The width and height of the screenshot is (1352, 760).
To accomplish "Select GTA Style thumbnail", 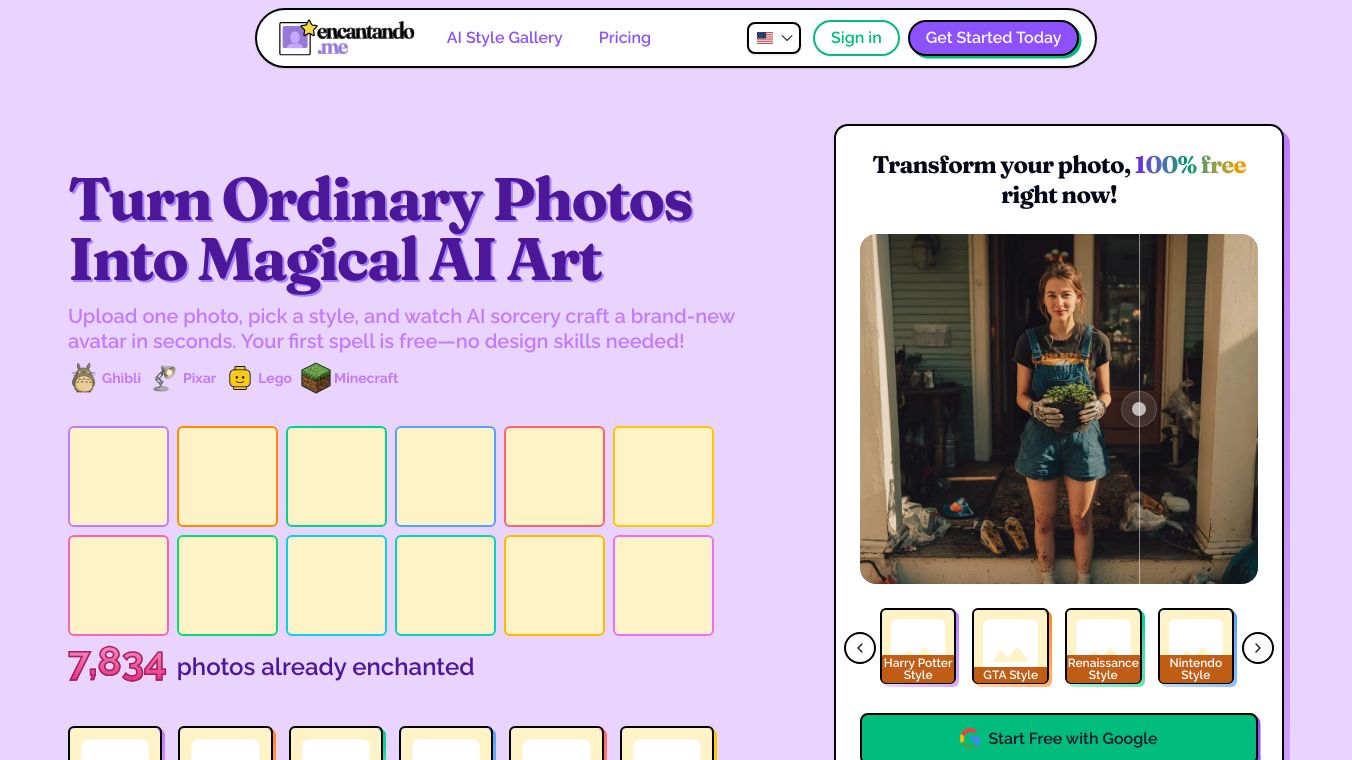I will (x=1010, y=646).
